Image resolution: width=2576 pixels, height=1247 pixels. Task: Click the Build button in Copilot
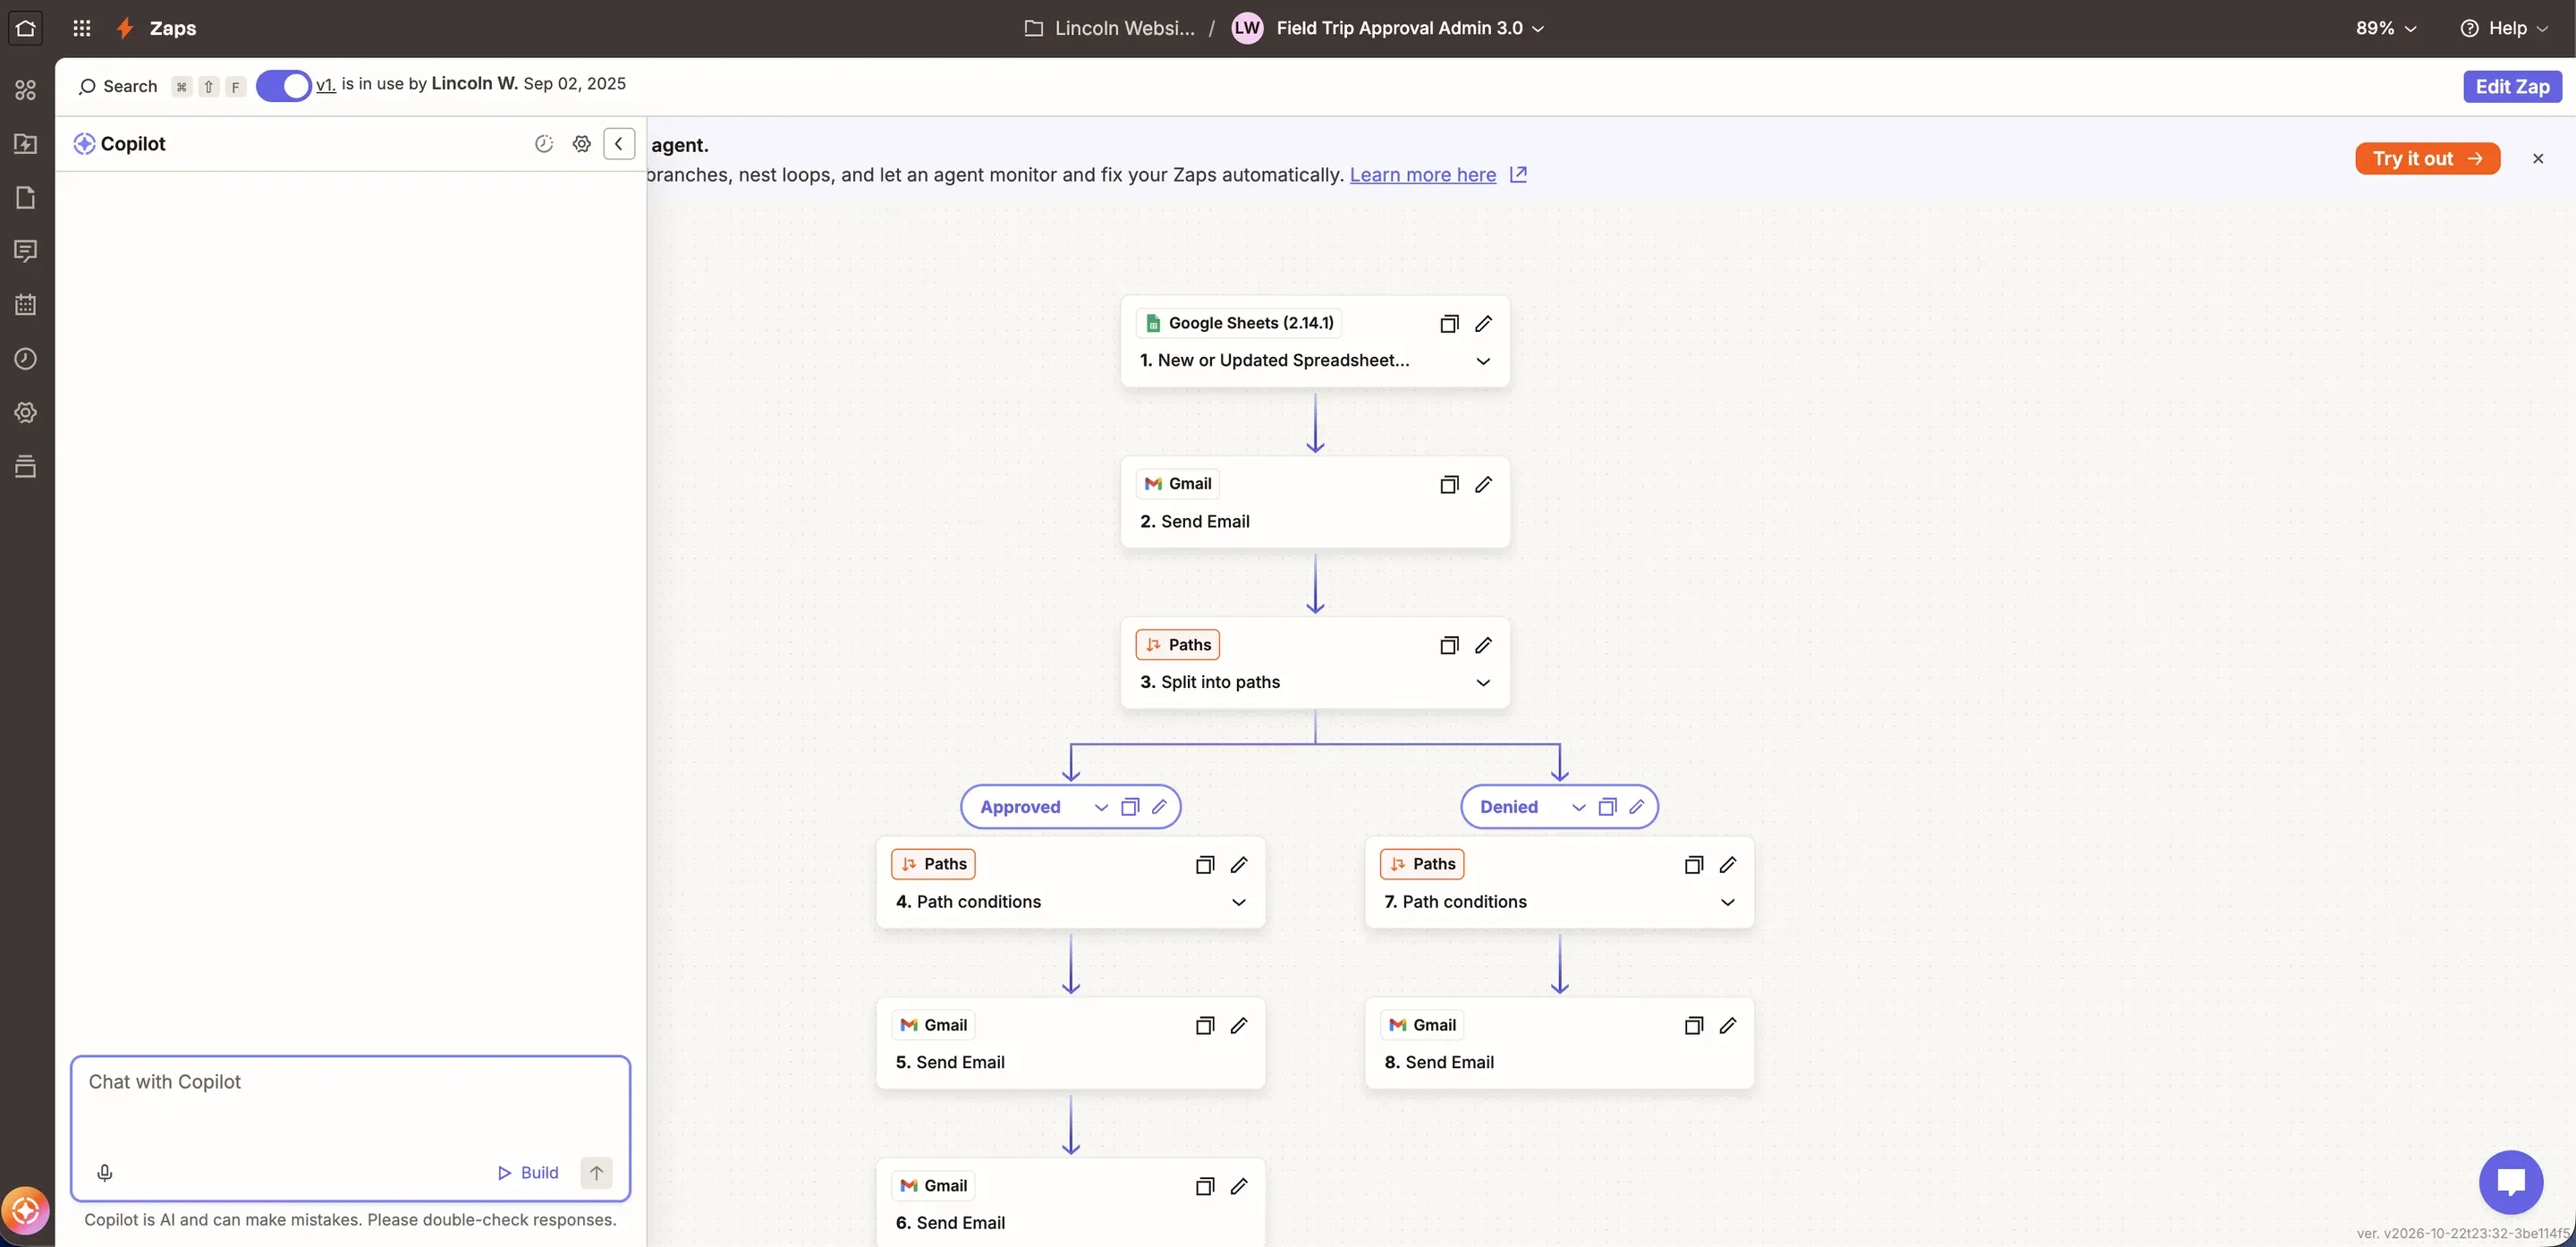[528, 1173]
